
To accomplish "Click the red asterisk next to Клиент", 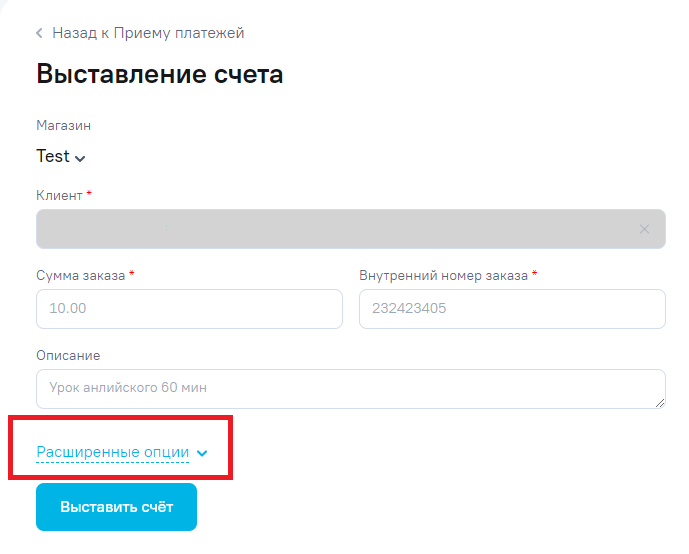I will [89, 193].
